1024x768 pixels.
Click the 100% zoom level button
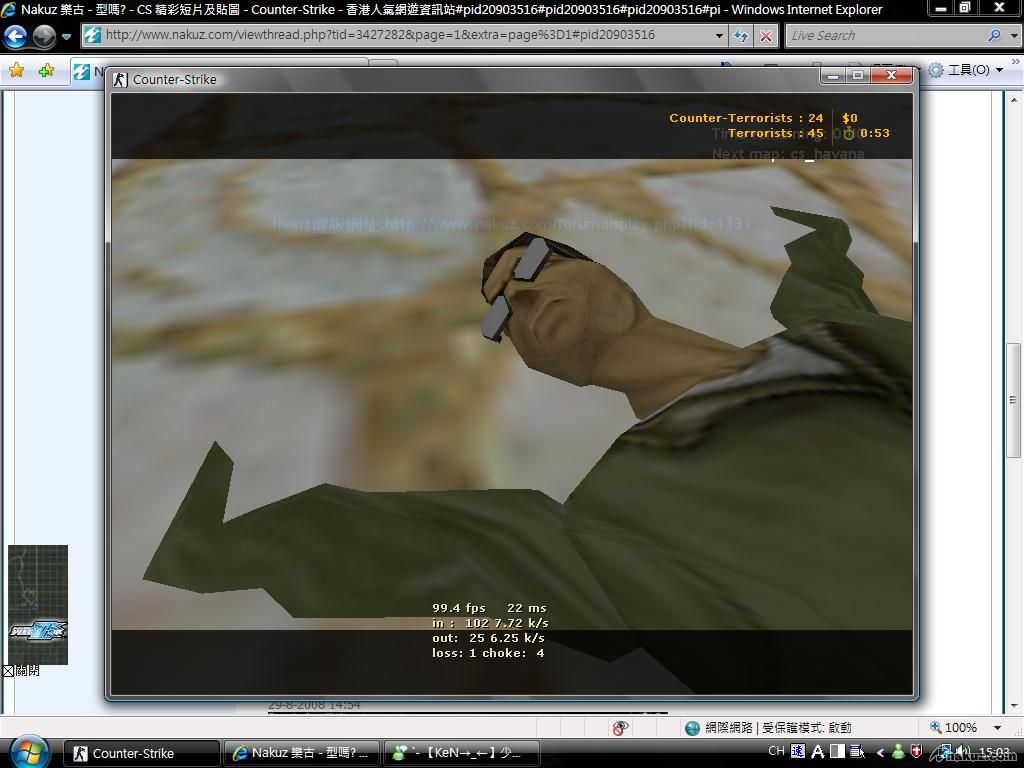(954, 728)
